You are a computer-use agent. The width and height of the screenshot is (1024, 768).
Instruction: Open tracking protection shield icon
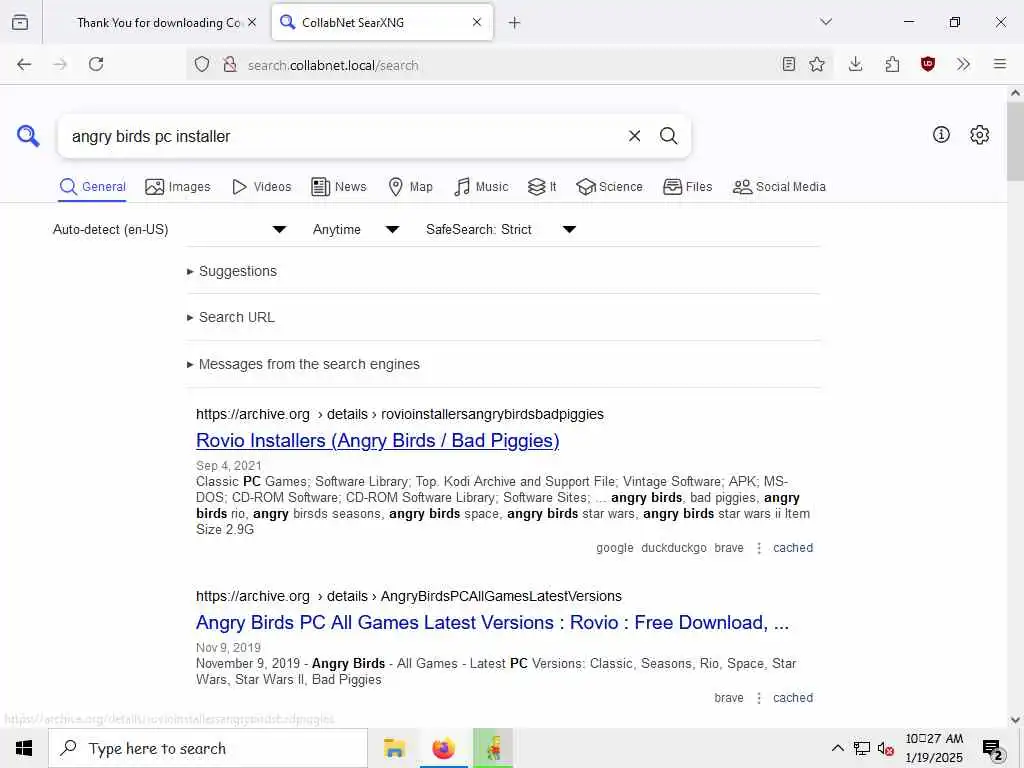click(x=202, y=65)
